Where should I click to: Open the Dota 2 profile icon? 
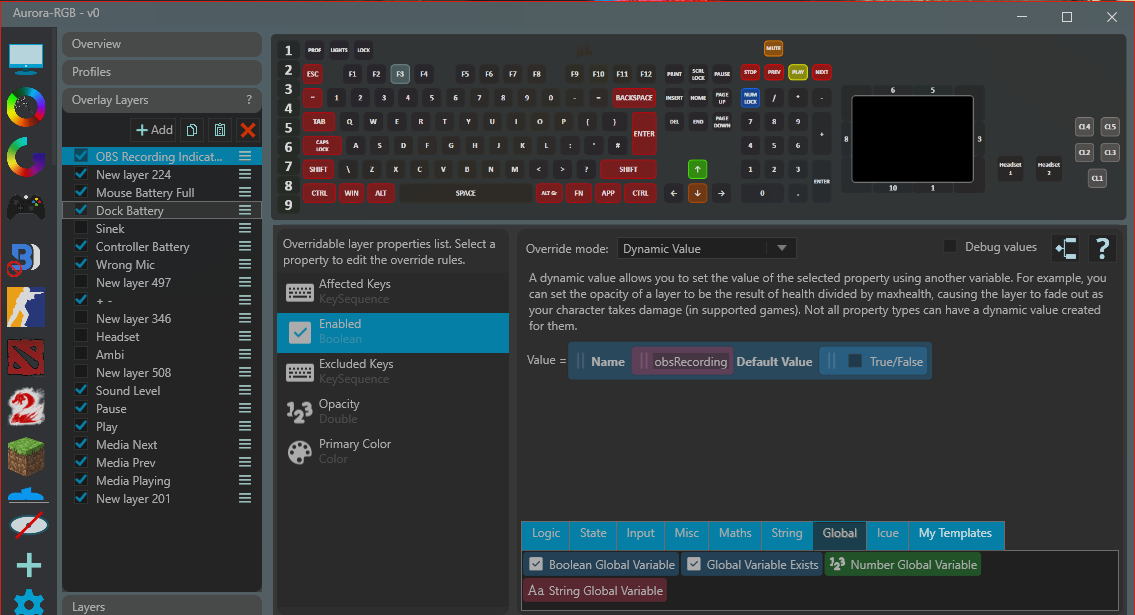(27, 357)
